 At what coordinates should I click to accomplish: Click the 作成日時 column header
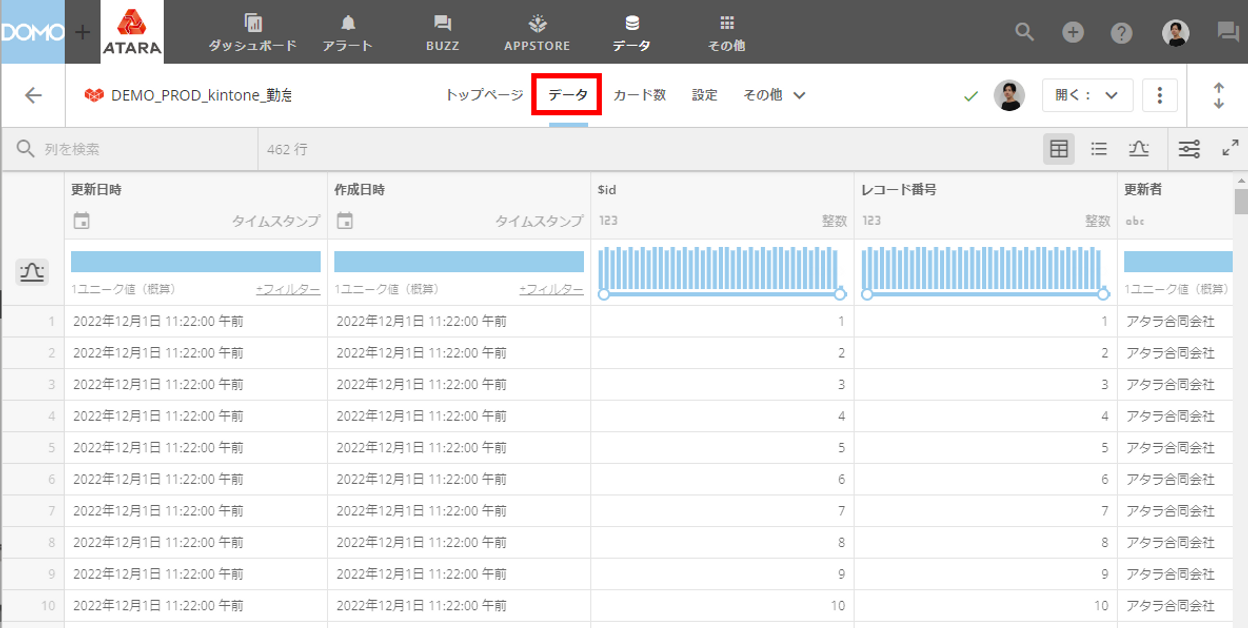[x=359, y=189]
